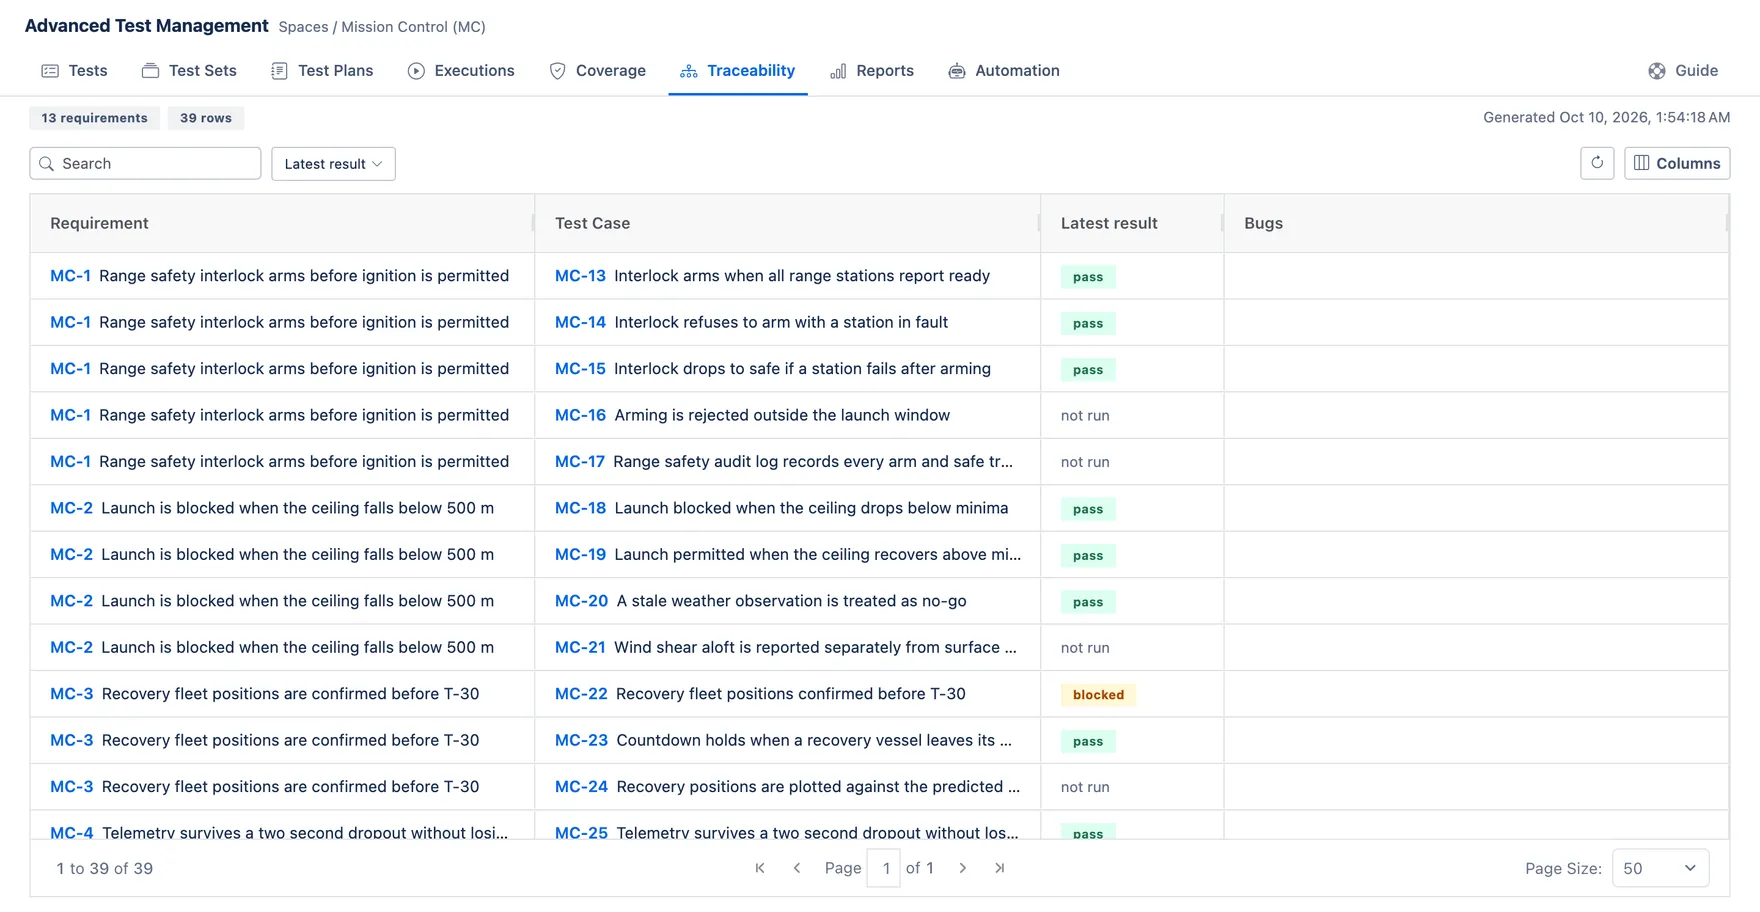
Task: Open requirement MC-3 in MC-22 row
Action: click(71, 694)
